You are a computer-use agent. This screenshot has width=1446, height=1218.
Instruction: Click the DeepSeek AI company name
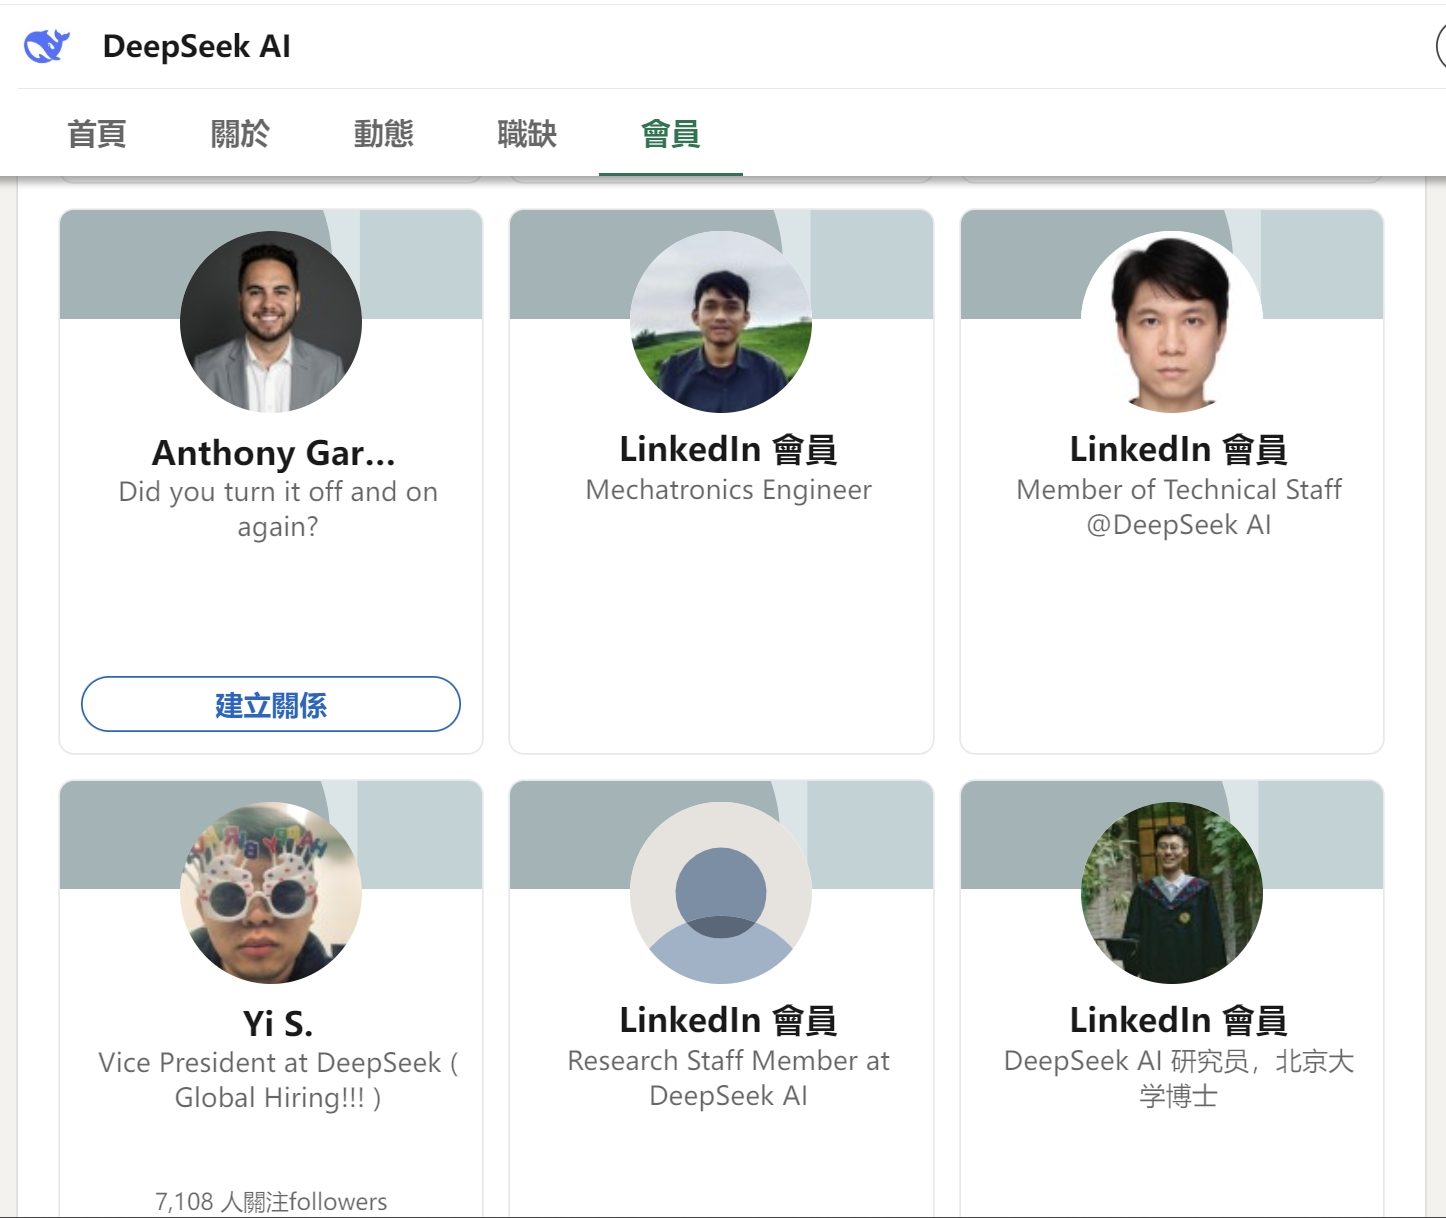pos(196,46)
